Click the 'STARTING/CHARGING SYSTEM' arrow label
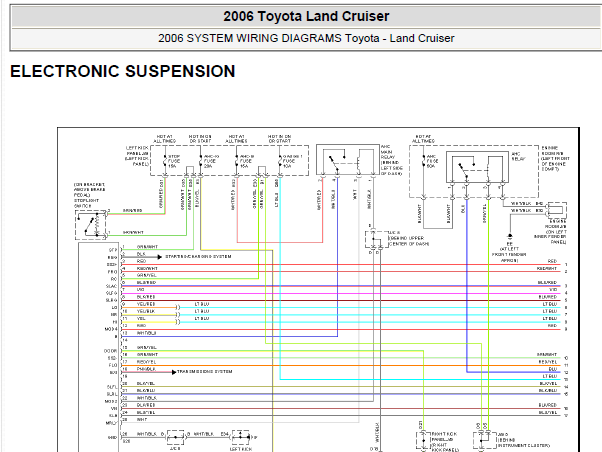 (x=198, y=257)
